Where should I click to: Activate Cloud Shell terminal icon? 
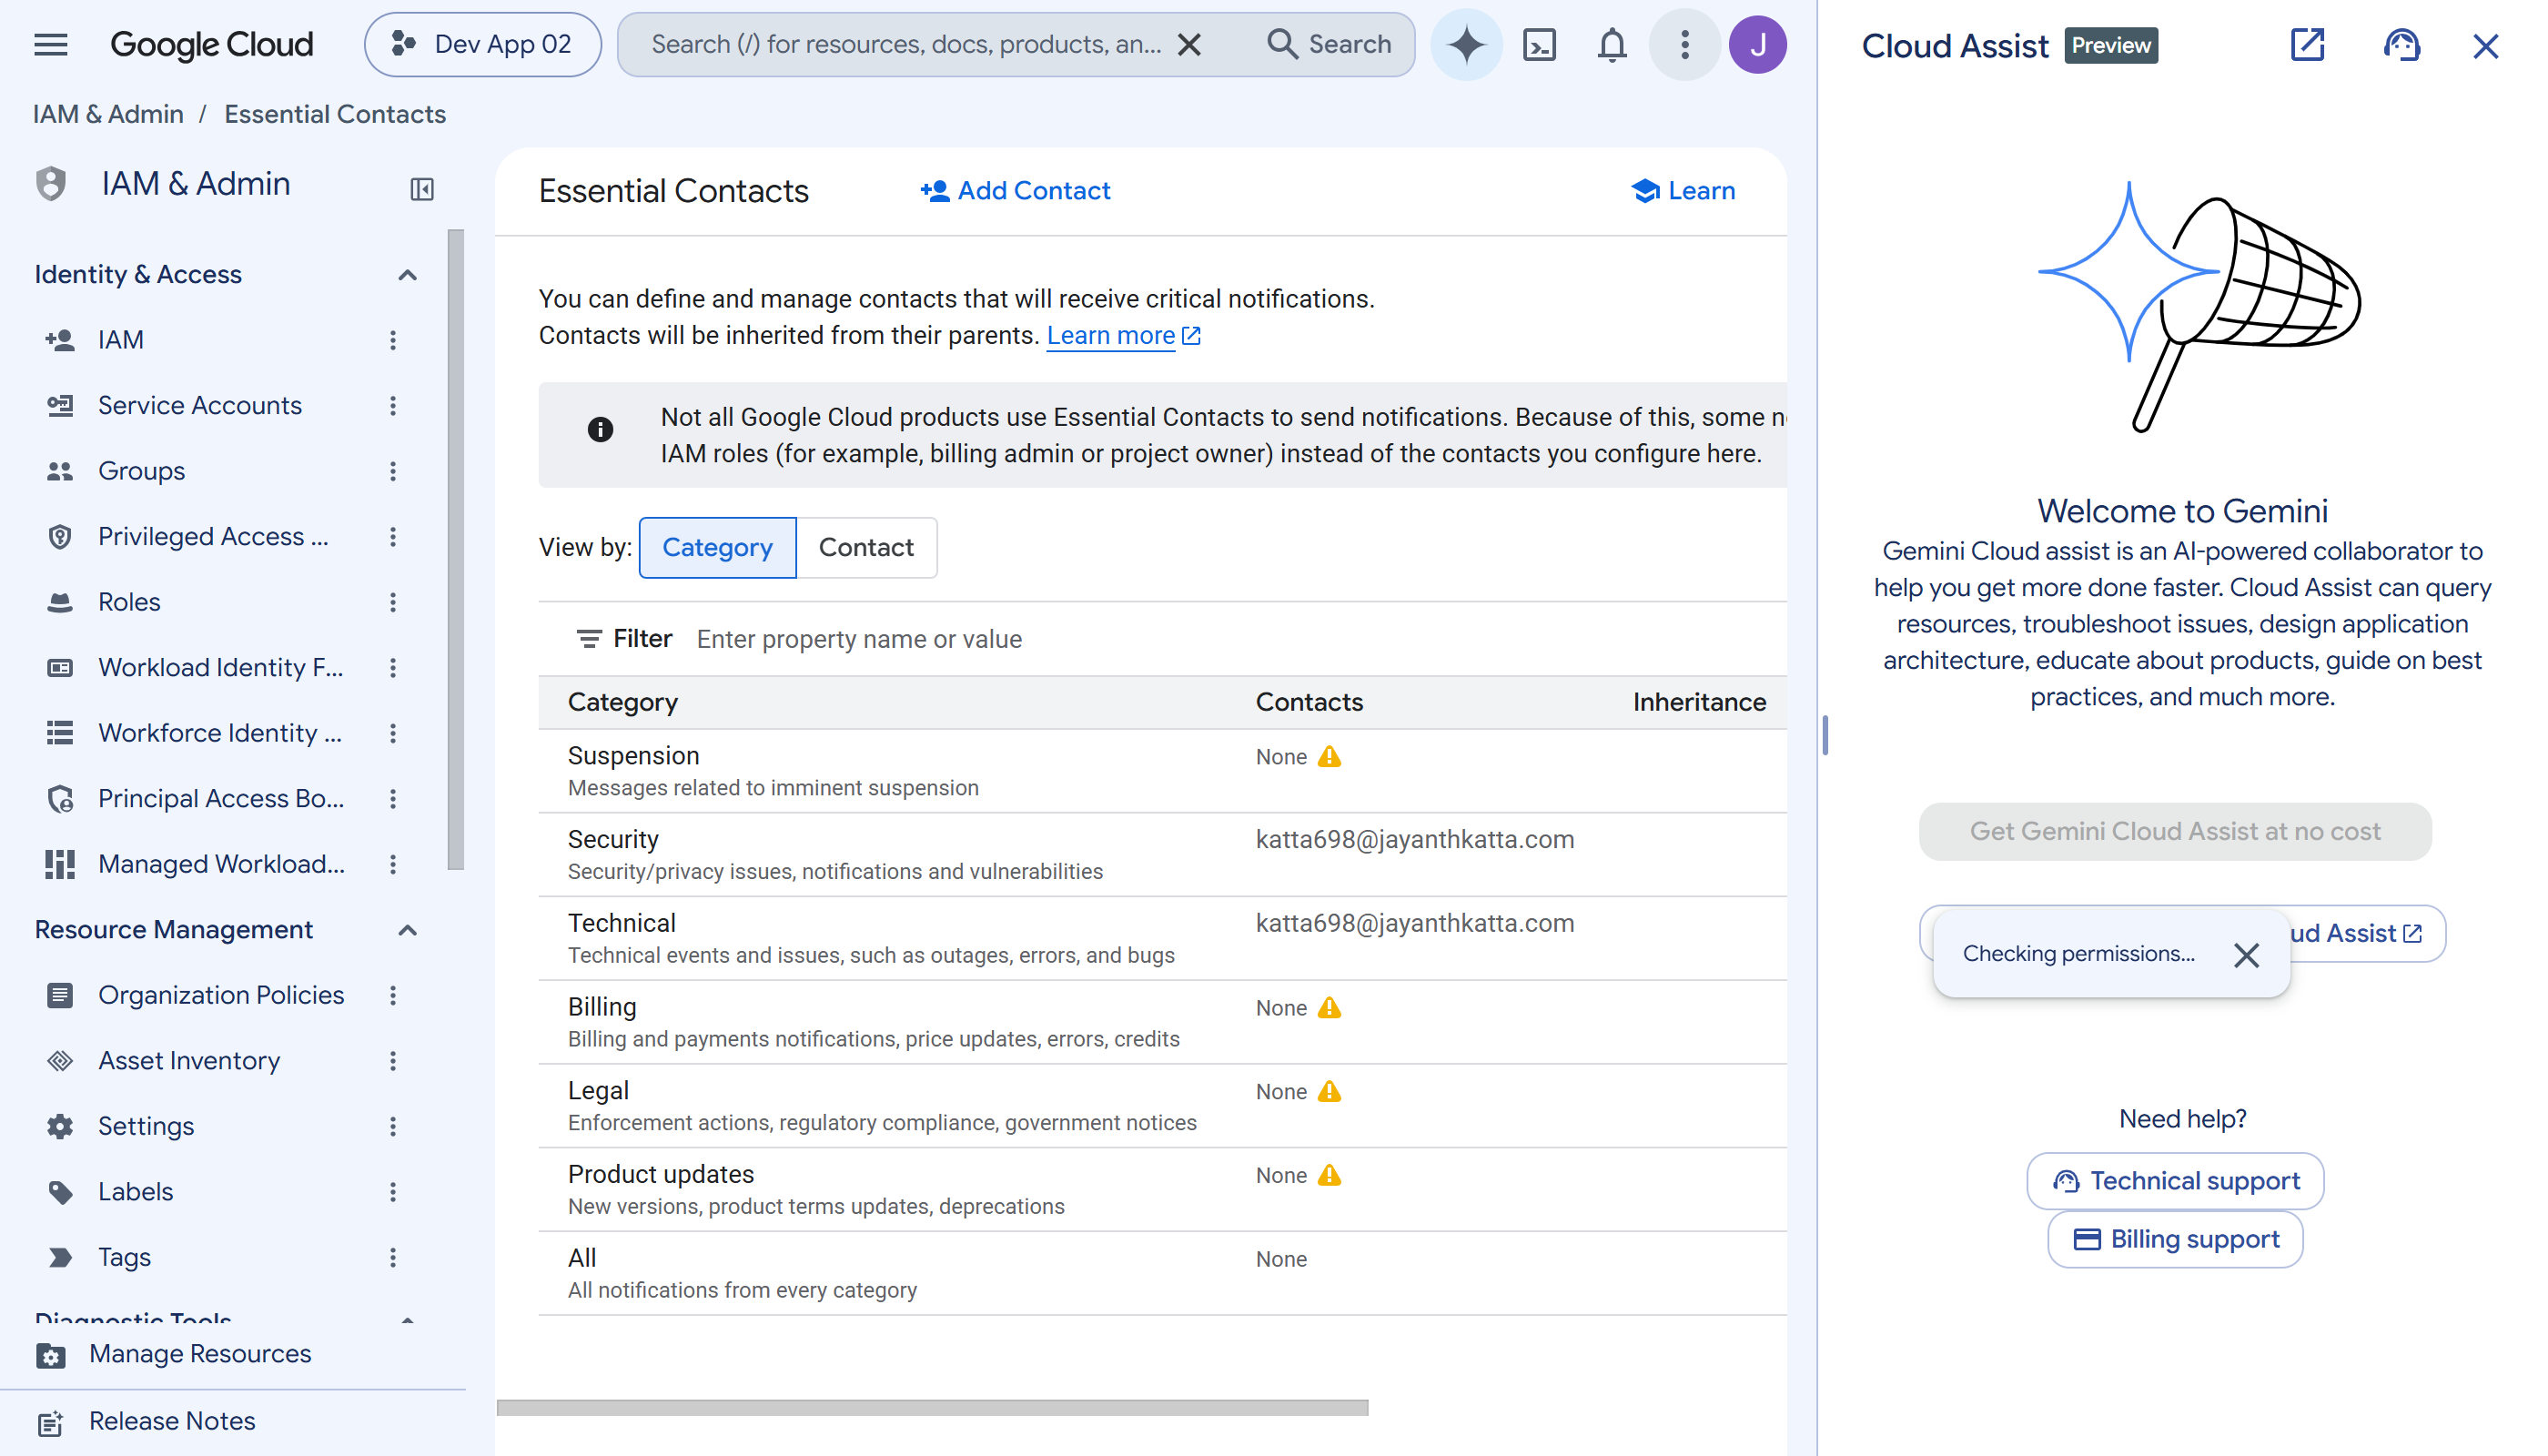(1539, 45)
